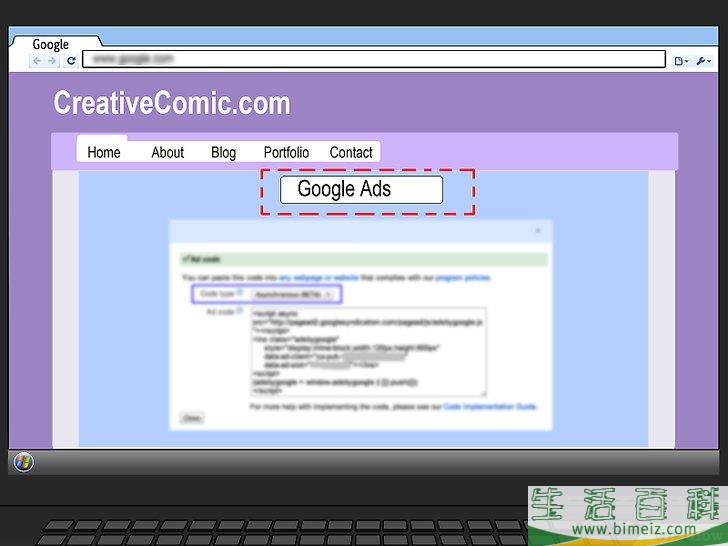The width and height of the screenshot is (728, 546).
Task: Open the page menu icon
Action: click(x=681, y=61)
